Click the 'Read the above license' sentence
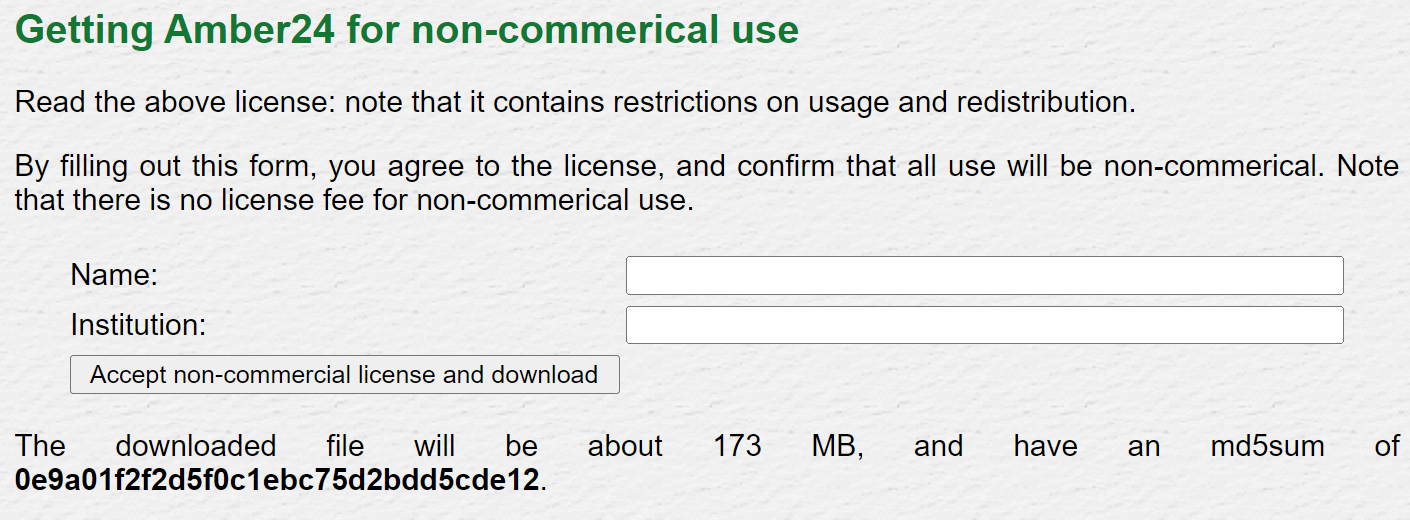 pyautogui.click(x=575, y=102)
